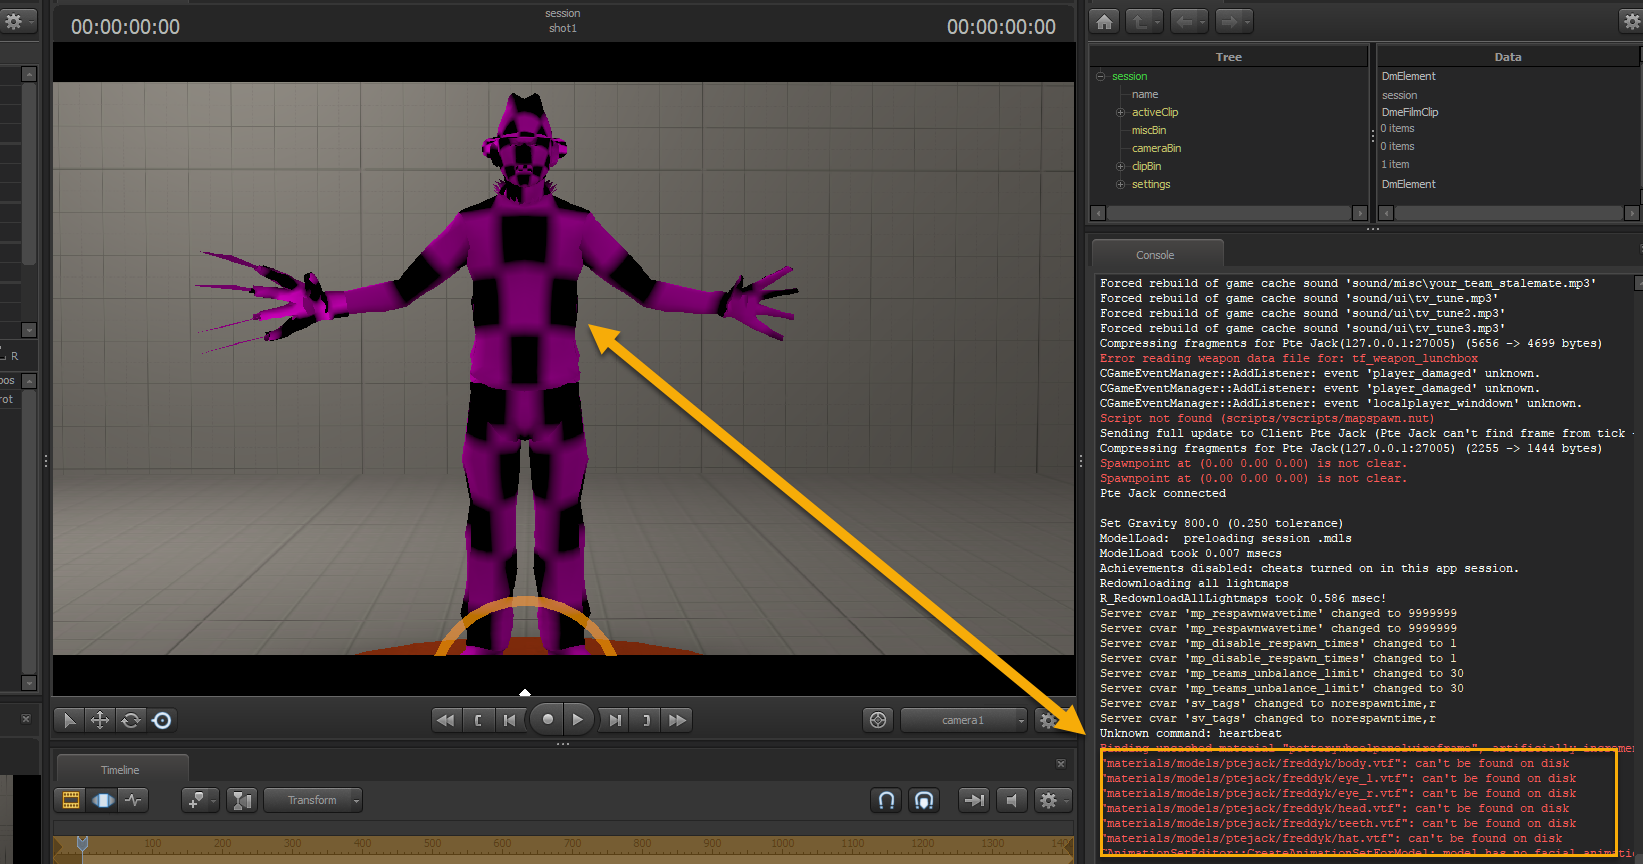Move the timeline playhead marker
The width and height of the screenshot is (1643, 864).
click(82, 845)
